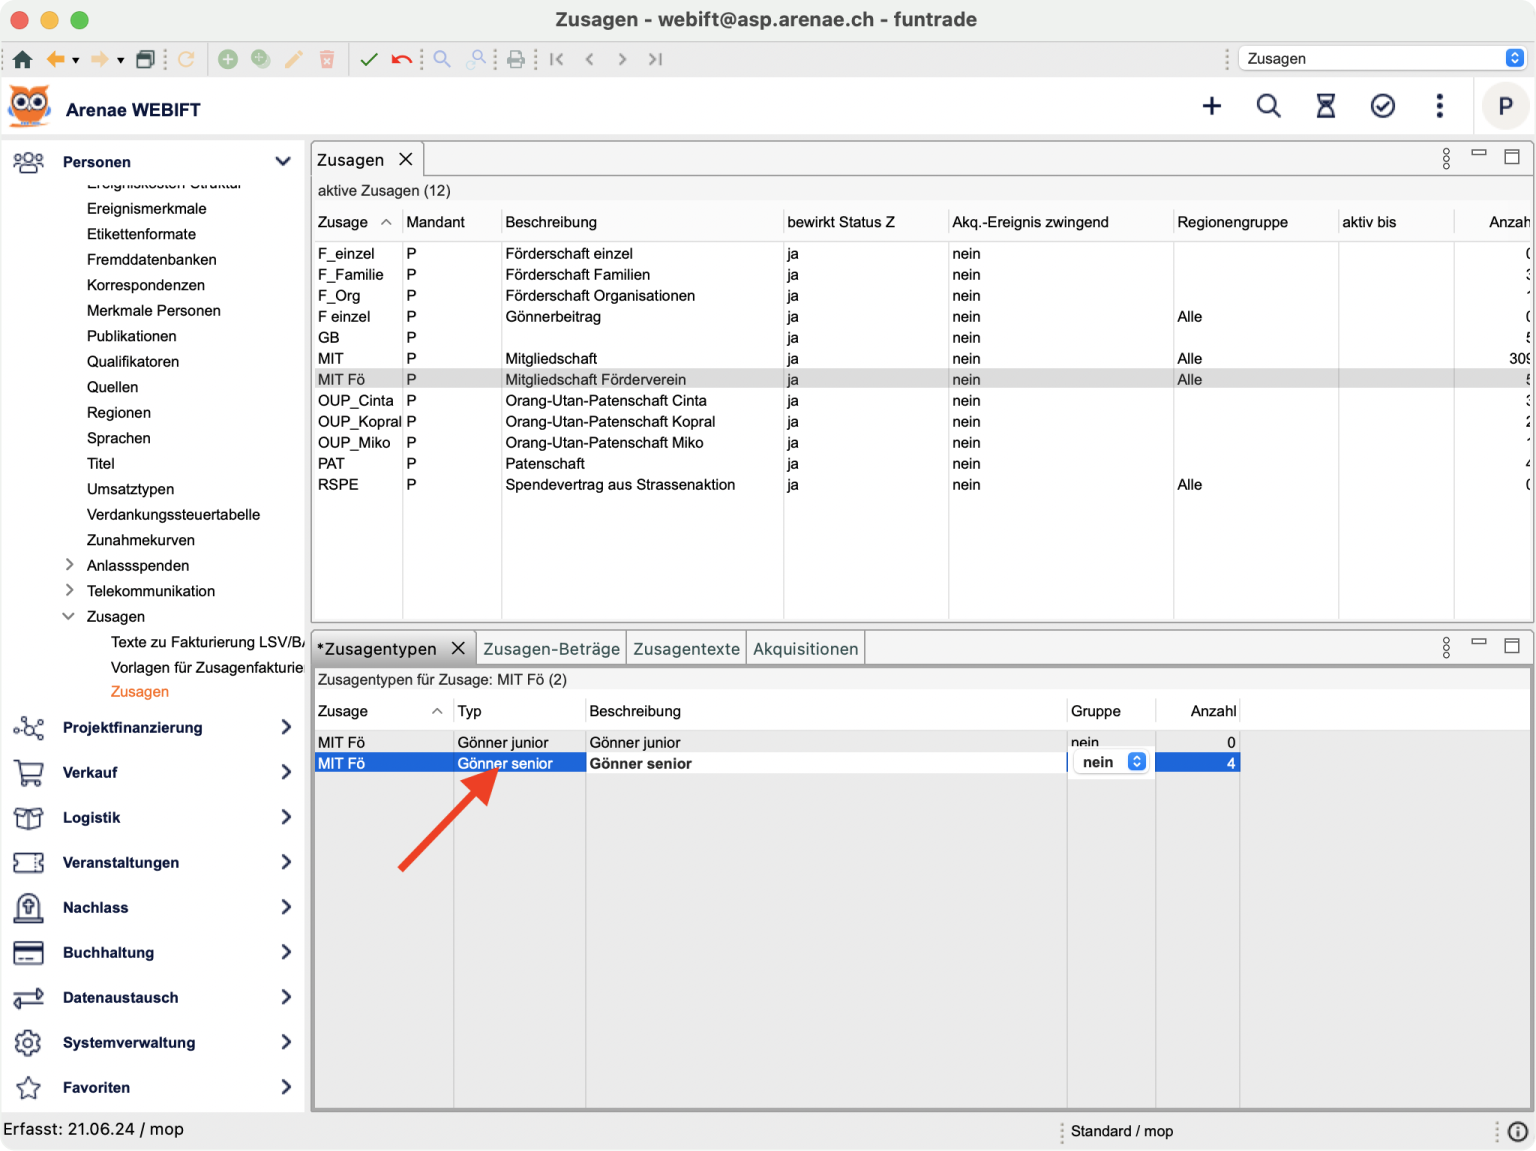Image resolution: width=1536 pixels, height=1151 pixels.
Task: Click the Home icon in the toolbar
Action: click(x=22, y=59)
